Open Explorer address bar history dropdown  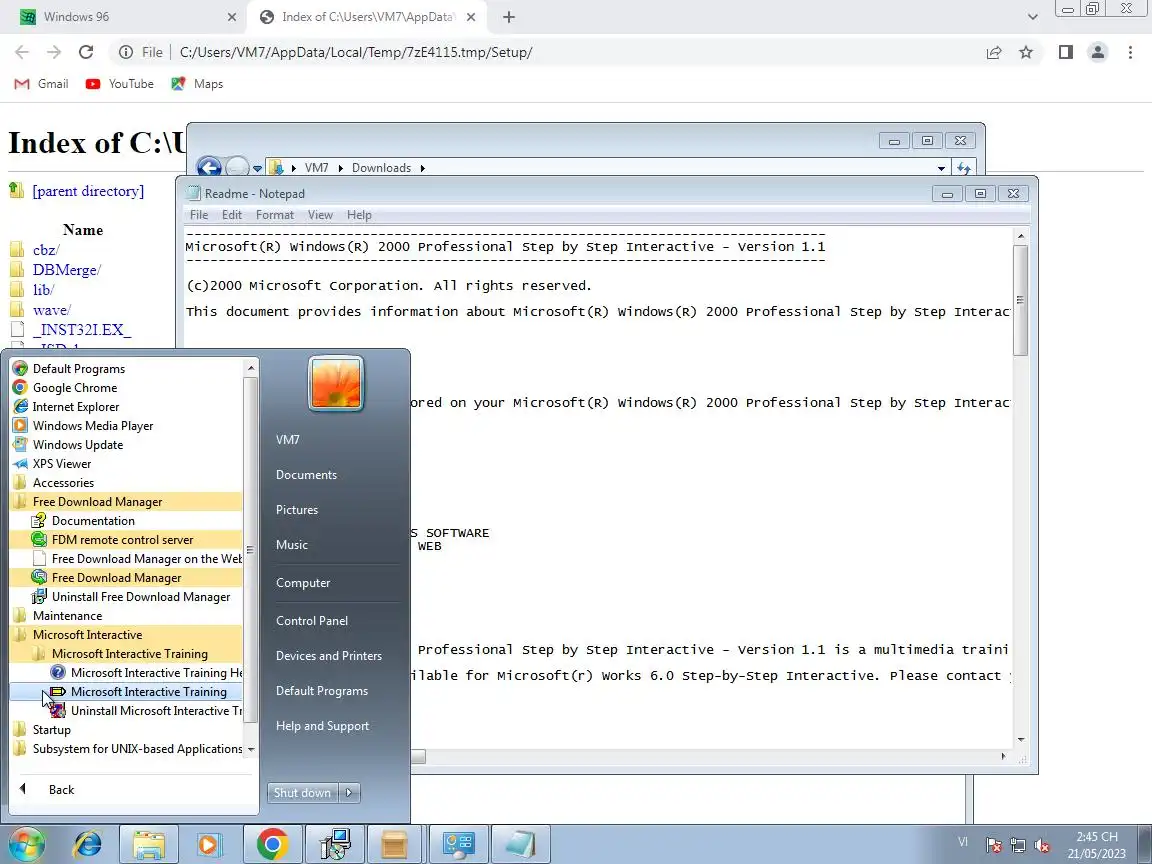click(x=941, y=168)
